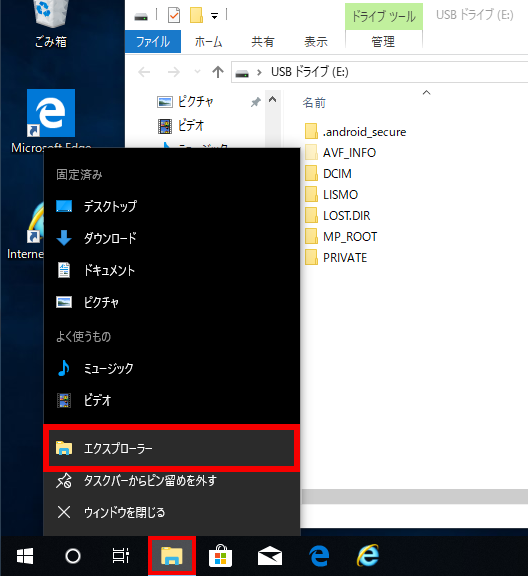Open the ファイル ribbon tab

point(153,42)
